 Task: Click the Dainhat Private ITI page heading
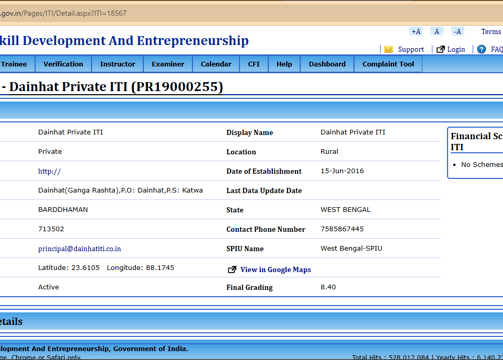[116, 87]
